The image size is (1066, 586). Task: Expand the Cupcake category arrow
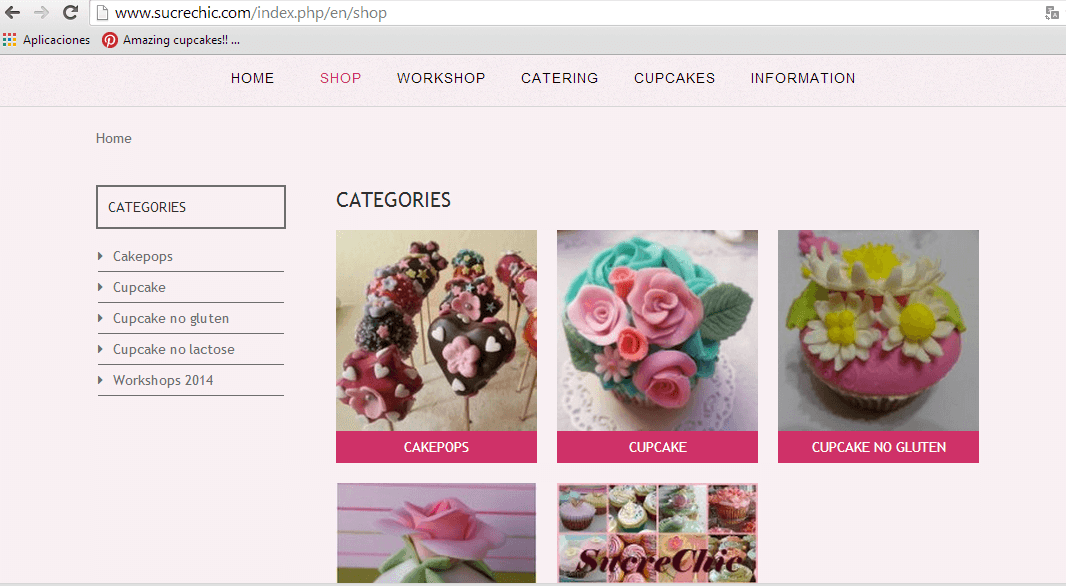101,288
